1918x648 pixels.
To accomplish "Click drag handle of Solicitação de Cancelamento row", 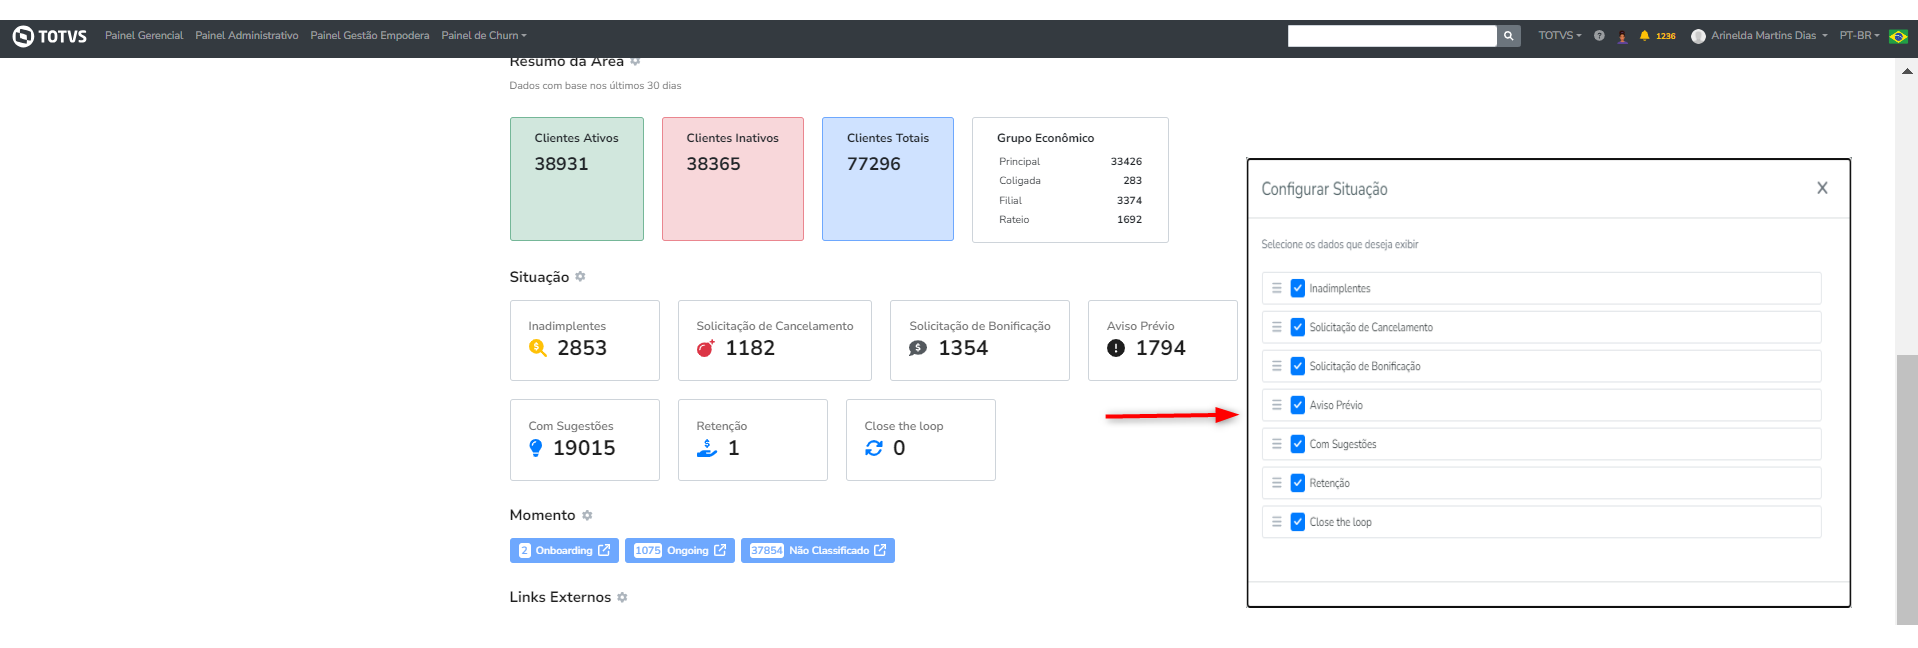I will point(1277,327).
